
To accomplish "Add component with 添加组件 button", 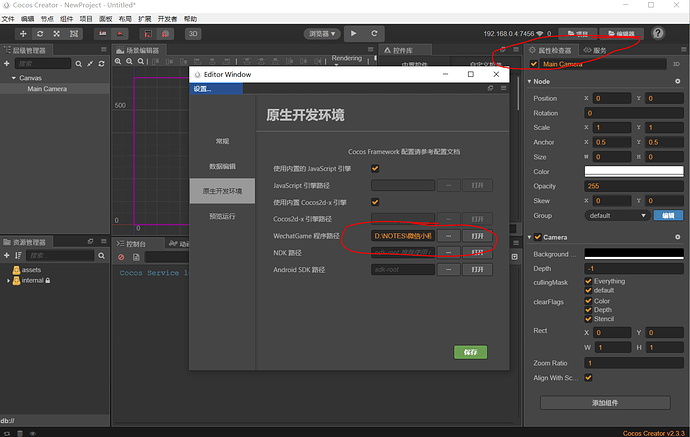I will click(605, 403).
